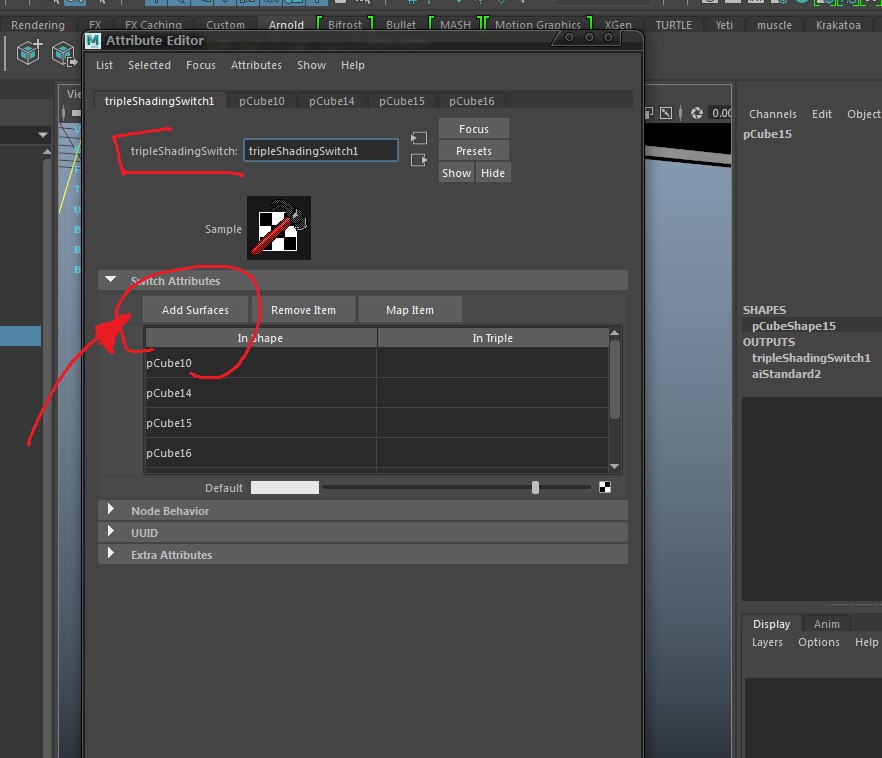882x758 pixels.
Task: Click the create-cube-with-plus shelf icon
Action: click(29, 53)
